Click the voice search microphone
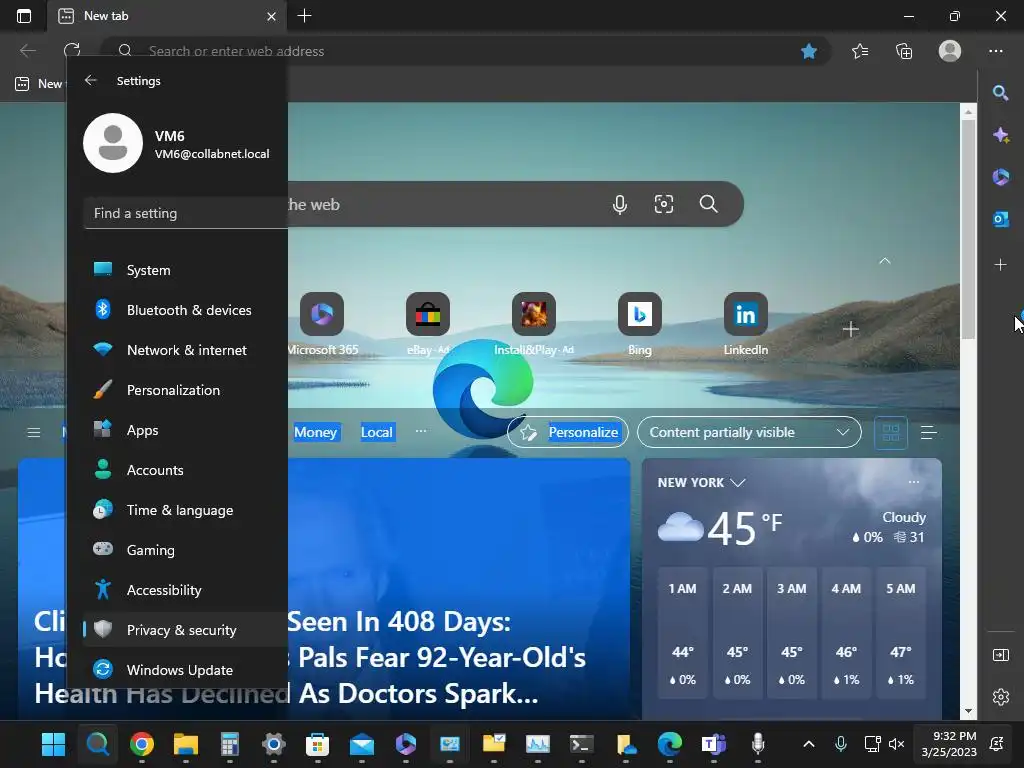Screen dimensions: 1024x768 click(x=620, y=204)
